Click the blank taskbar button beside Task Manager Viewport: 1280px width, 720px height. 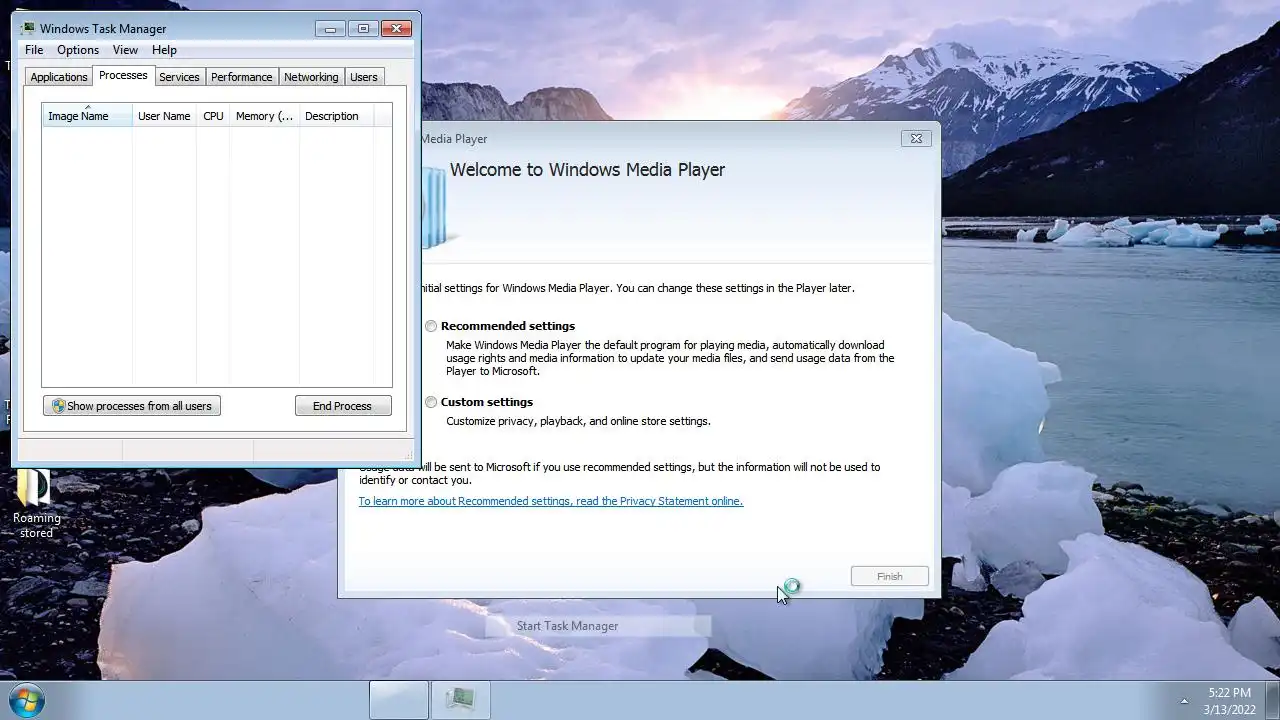tap(399, 700)
